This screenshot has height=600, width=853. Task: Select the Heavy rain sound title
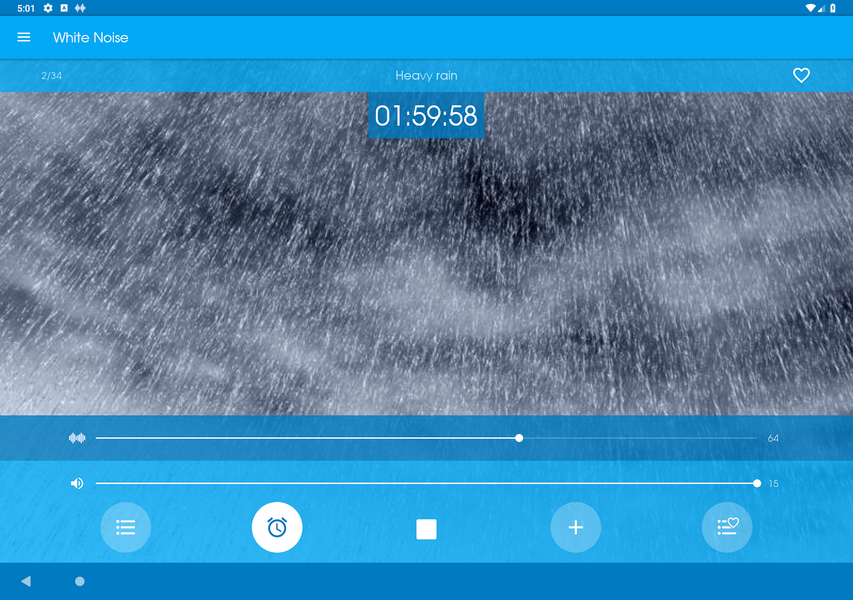click(426, 75)
